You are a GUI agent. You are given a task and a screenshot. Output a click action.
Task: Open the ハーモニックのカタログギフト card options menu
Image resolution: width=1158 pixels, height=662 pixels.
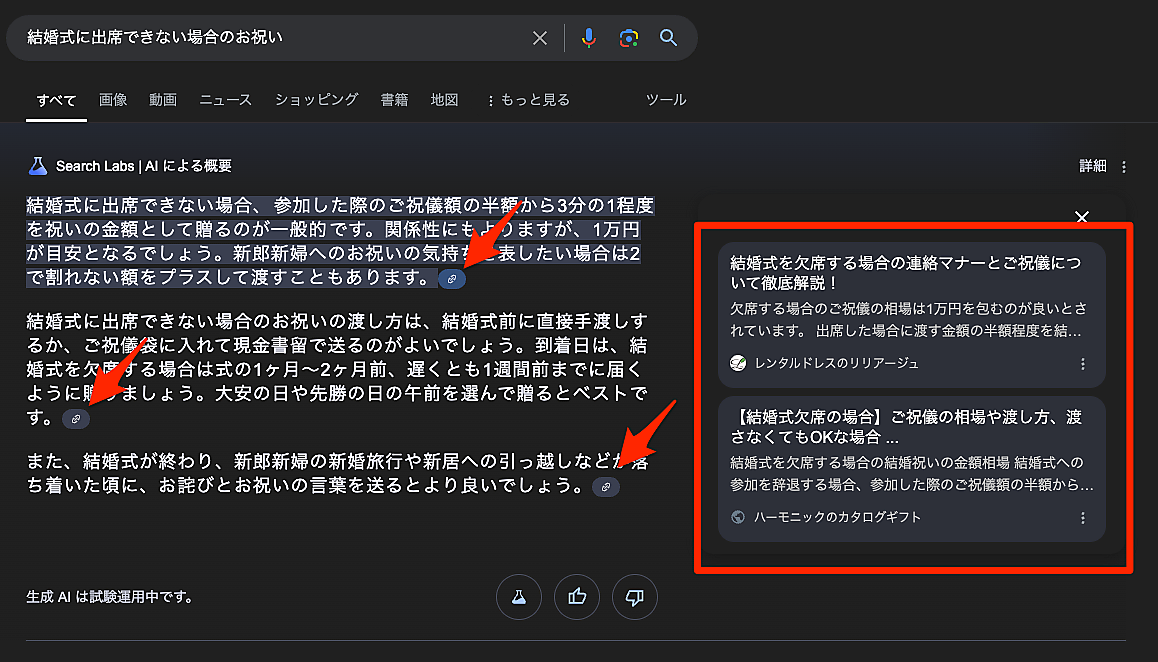[1083, 518]
